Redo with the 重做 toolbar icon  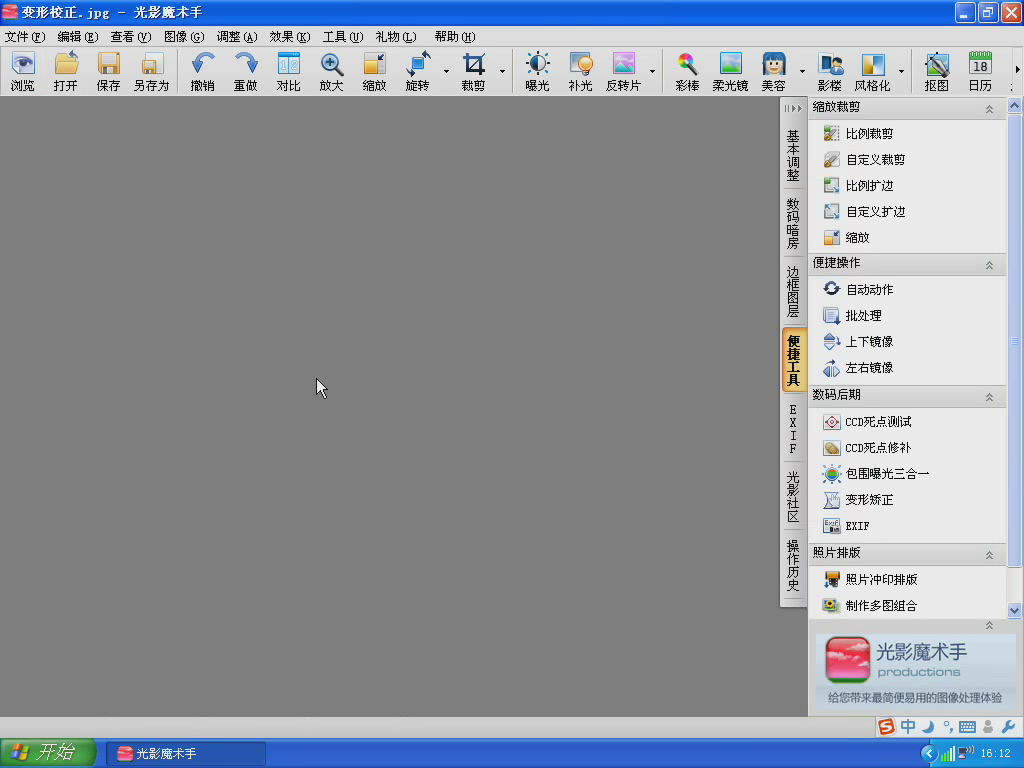point(246,71)
